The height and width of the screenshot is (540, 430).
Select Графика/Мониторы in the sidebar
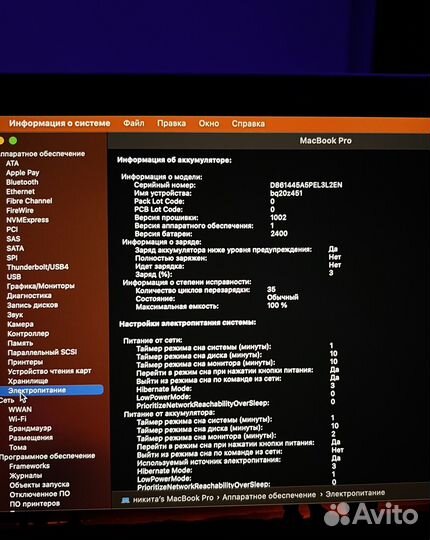(x=41, y=286)
